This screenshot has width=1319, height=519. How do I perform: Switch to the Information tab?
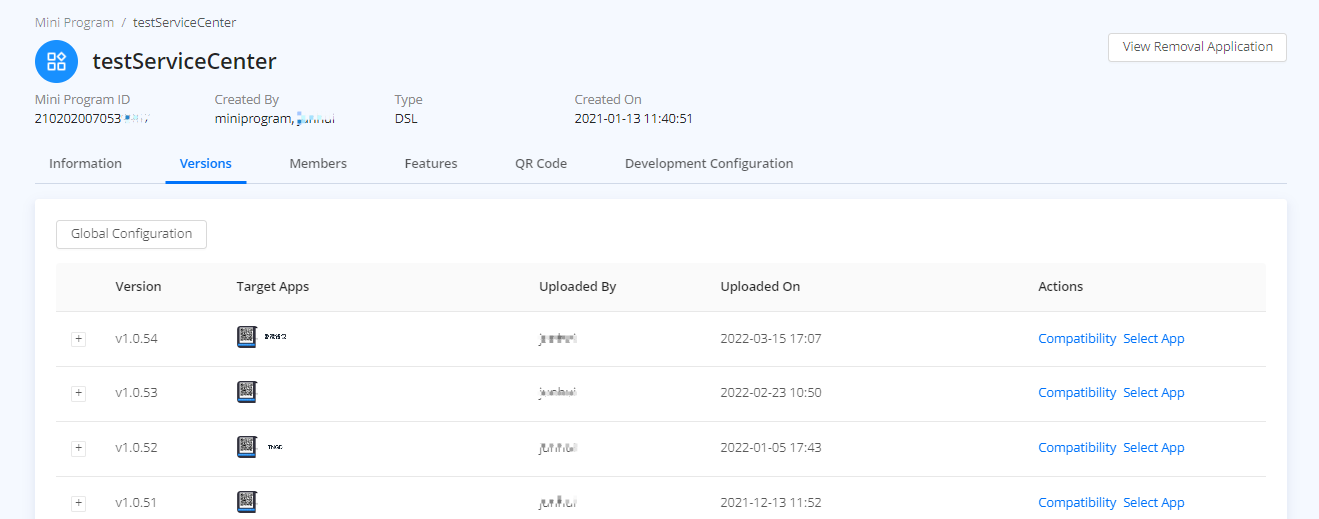click(x=85, y=164)
